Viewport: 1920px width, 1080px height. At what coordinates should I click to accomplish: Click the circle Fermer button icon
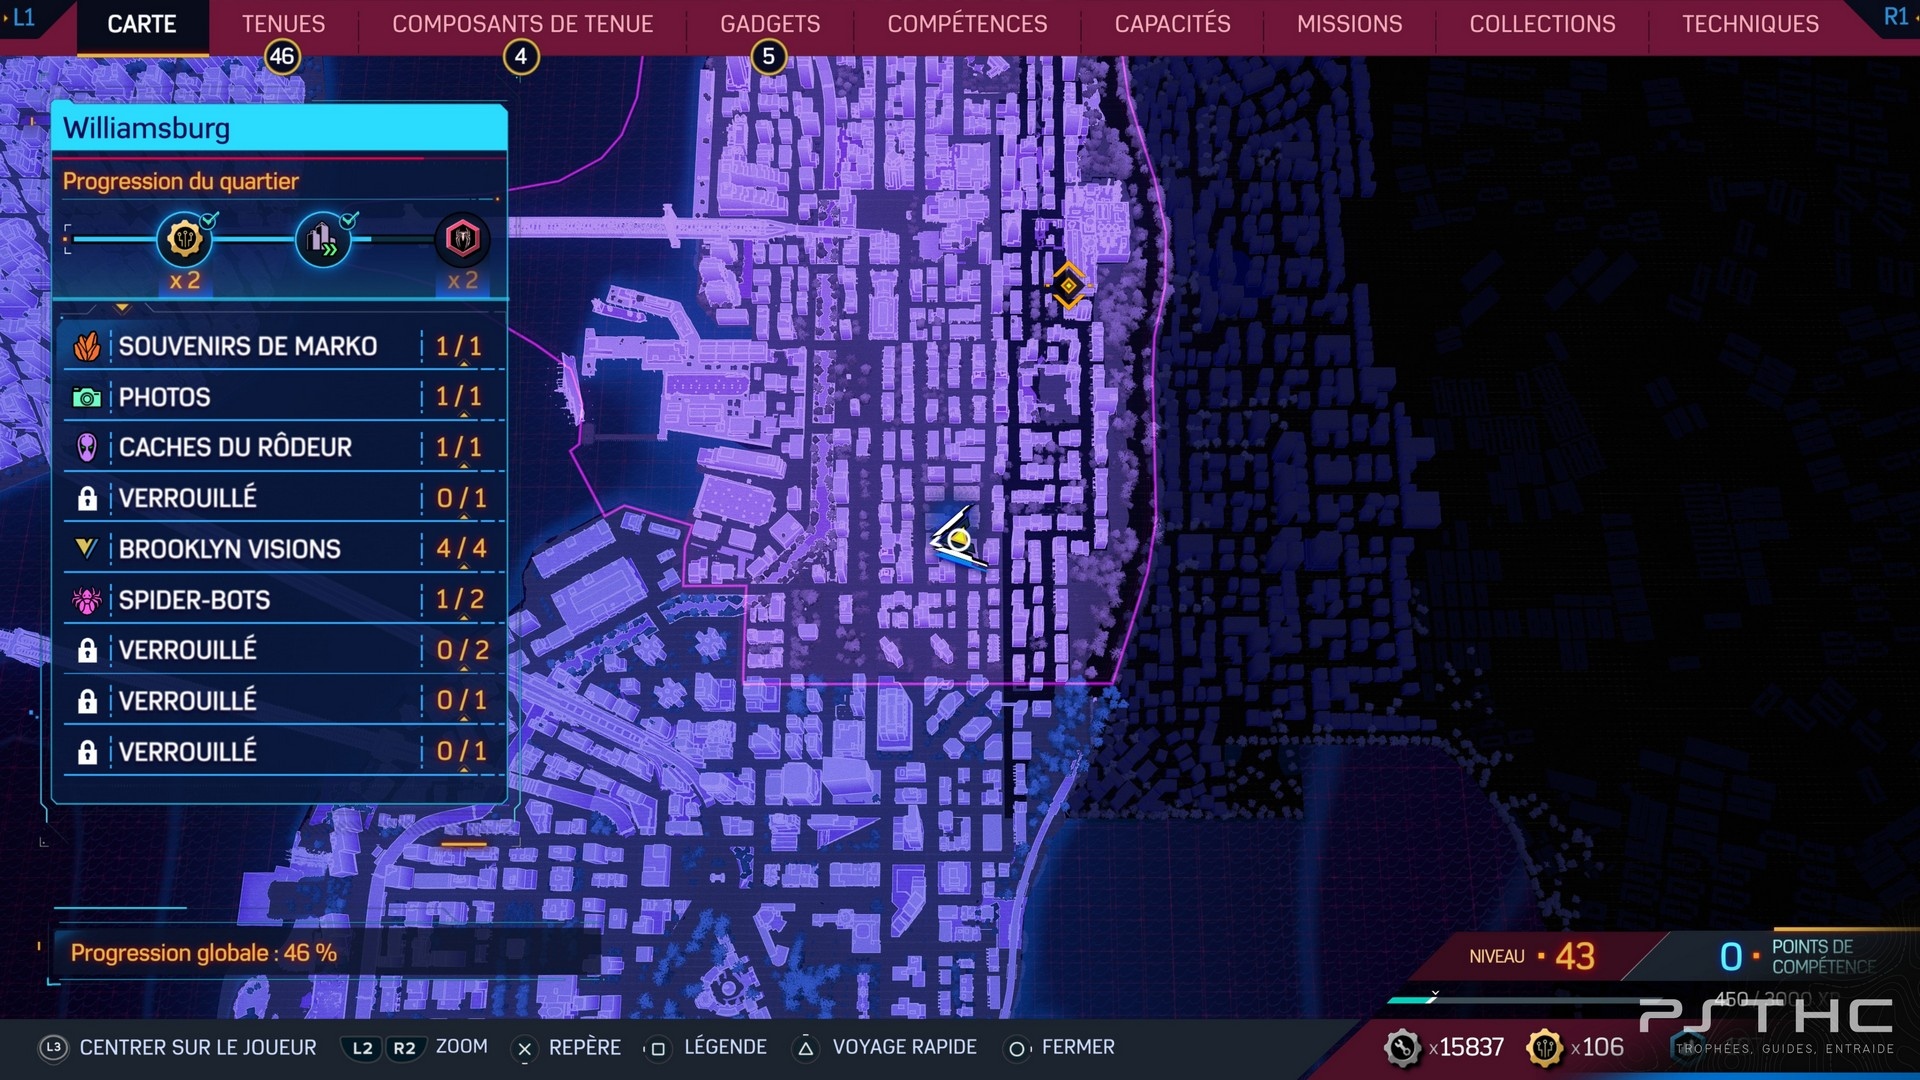(x=1016, y=1049)
